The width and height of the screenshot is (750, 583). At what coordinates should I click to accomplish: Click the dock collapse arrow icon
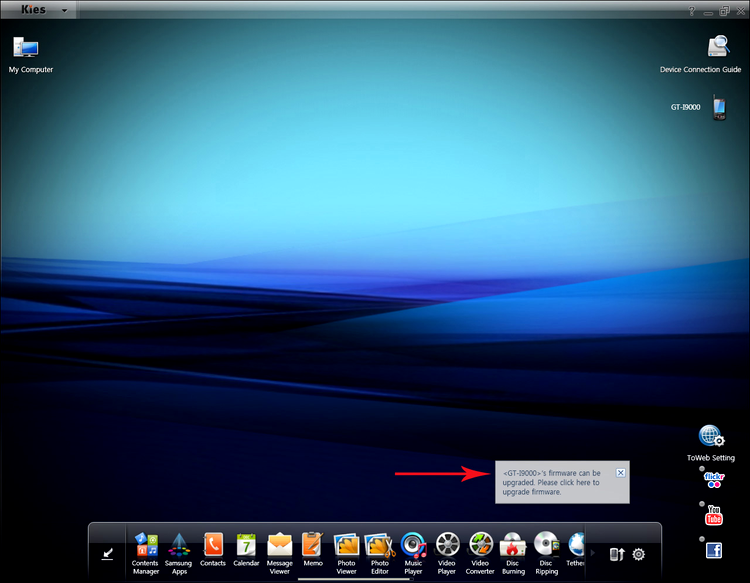108,554
